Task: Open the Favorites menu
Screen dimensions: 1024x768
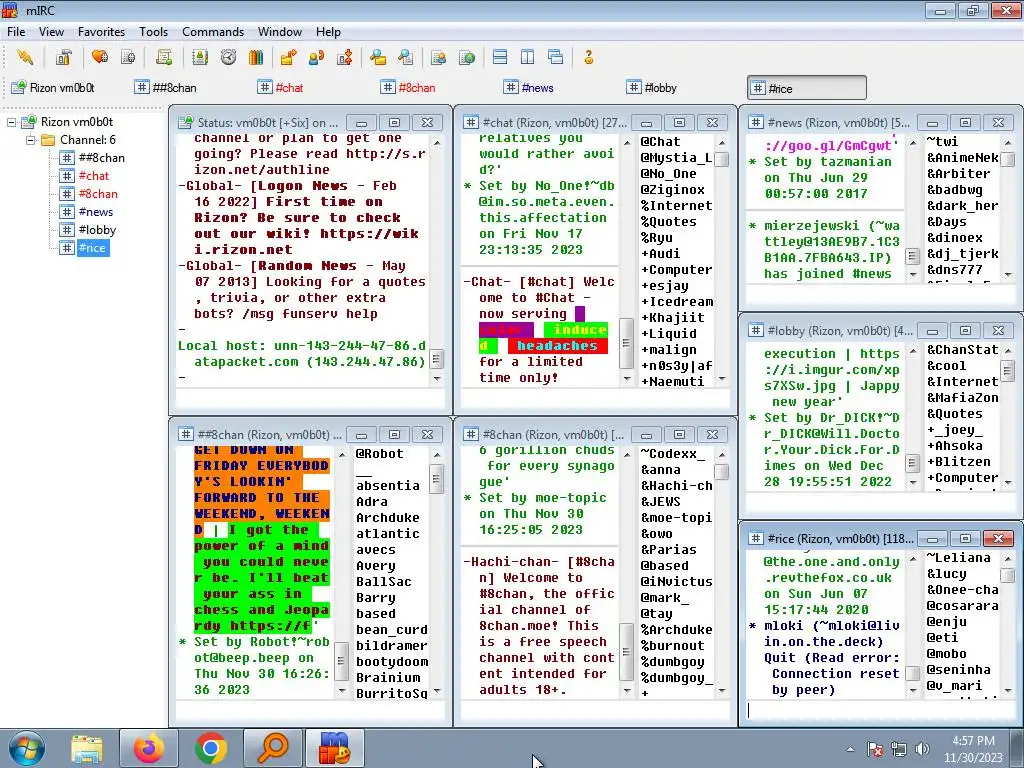Action: pyautogui.click(x=101, y=32)
